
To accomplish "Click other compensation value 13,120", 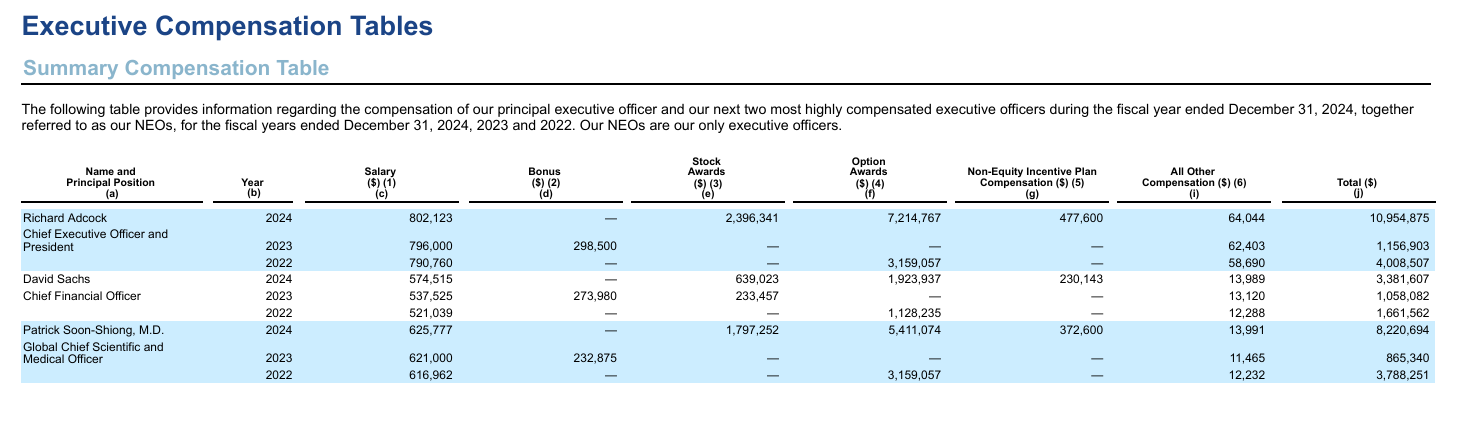I will pos(1247,296).
